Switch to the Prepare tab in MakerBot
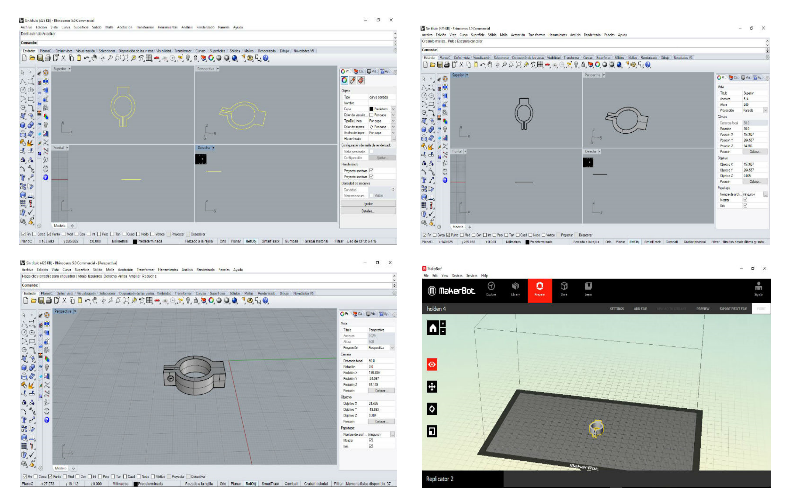Viewport: 790px width, 500px height. point(539,290)
